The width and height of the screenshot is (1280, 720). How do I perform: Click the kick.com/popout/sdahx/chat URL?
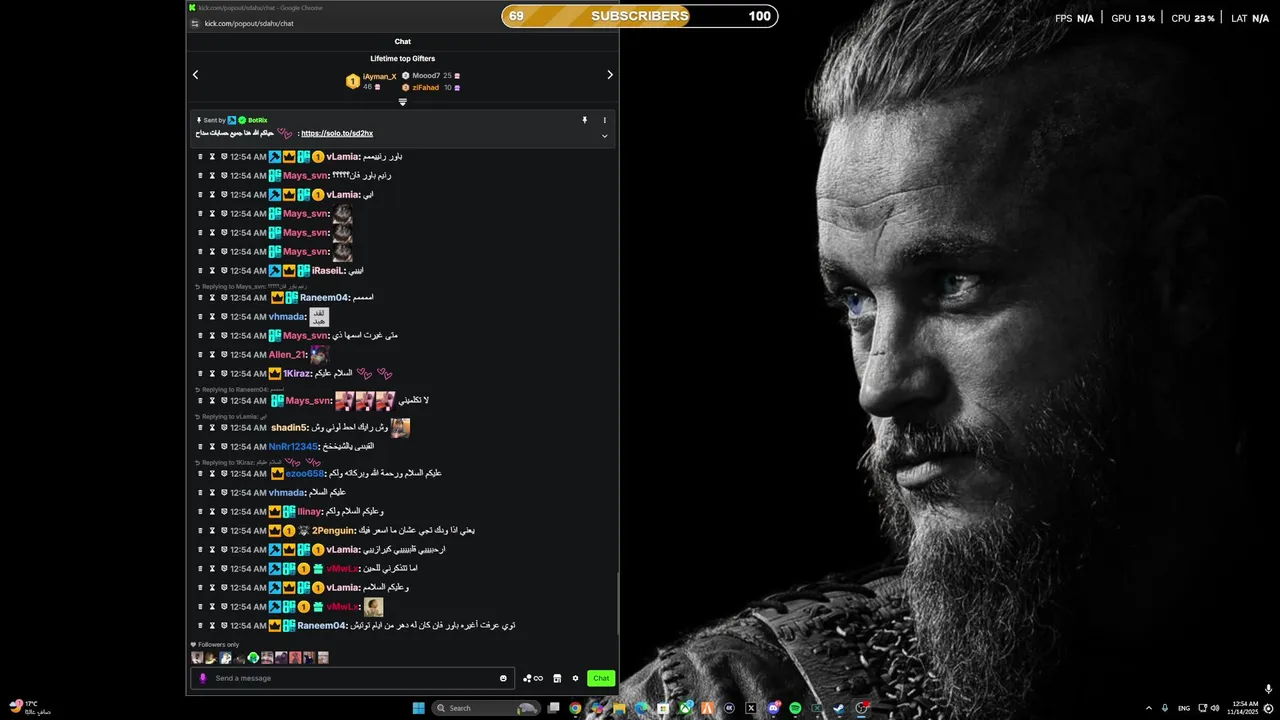(x=249, y=23)
